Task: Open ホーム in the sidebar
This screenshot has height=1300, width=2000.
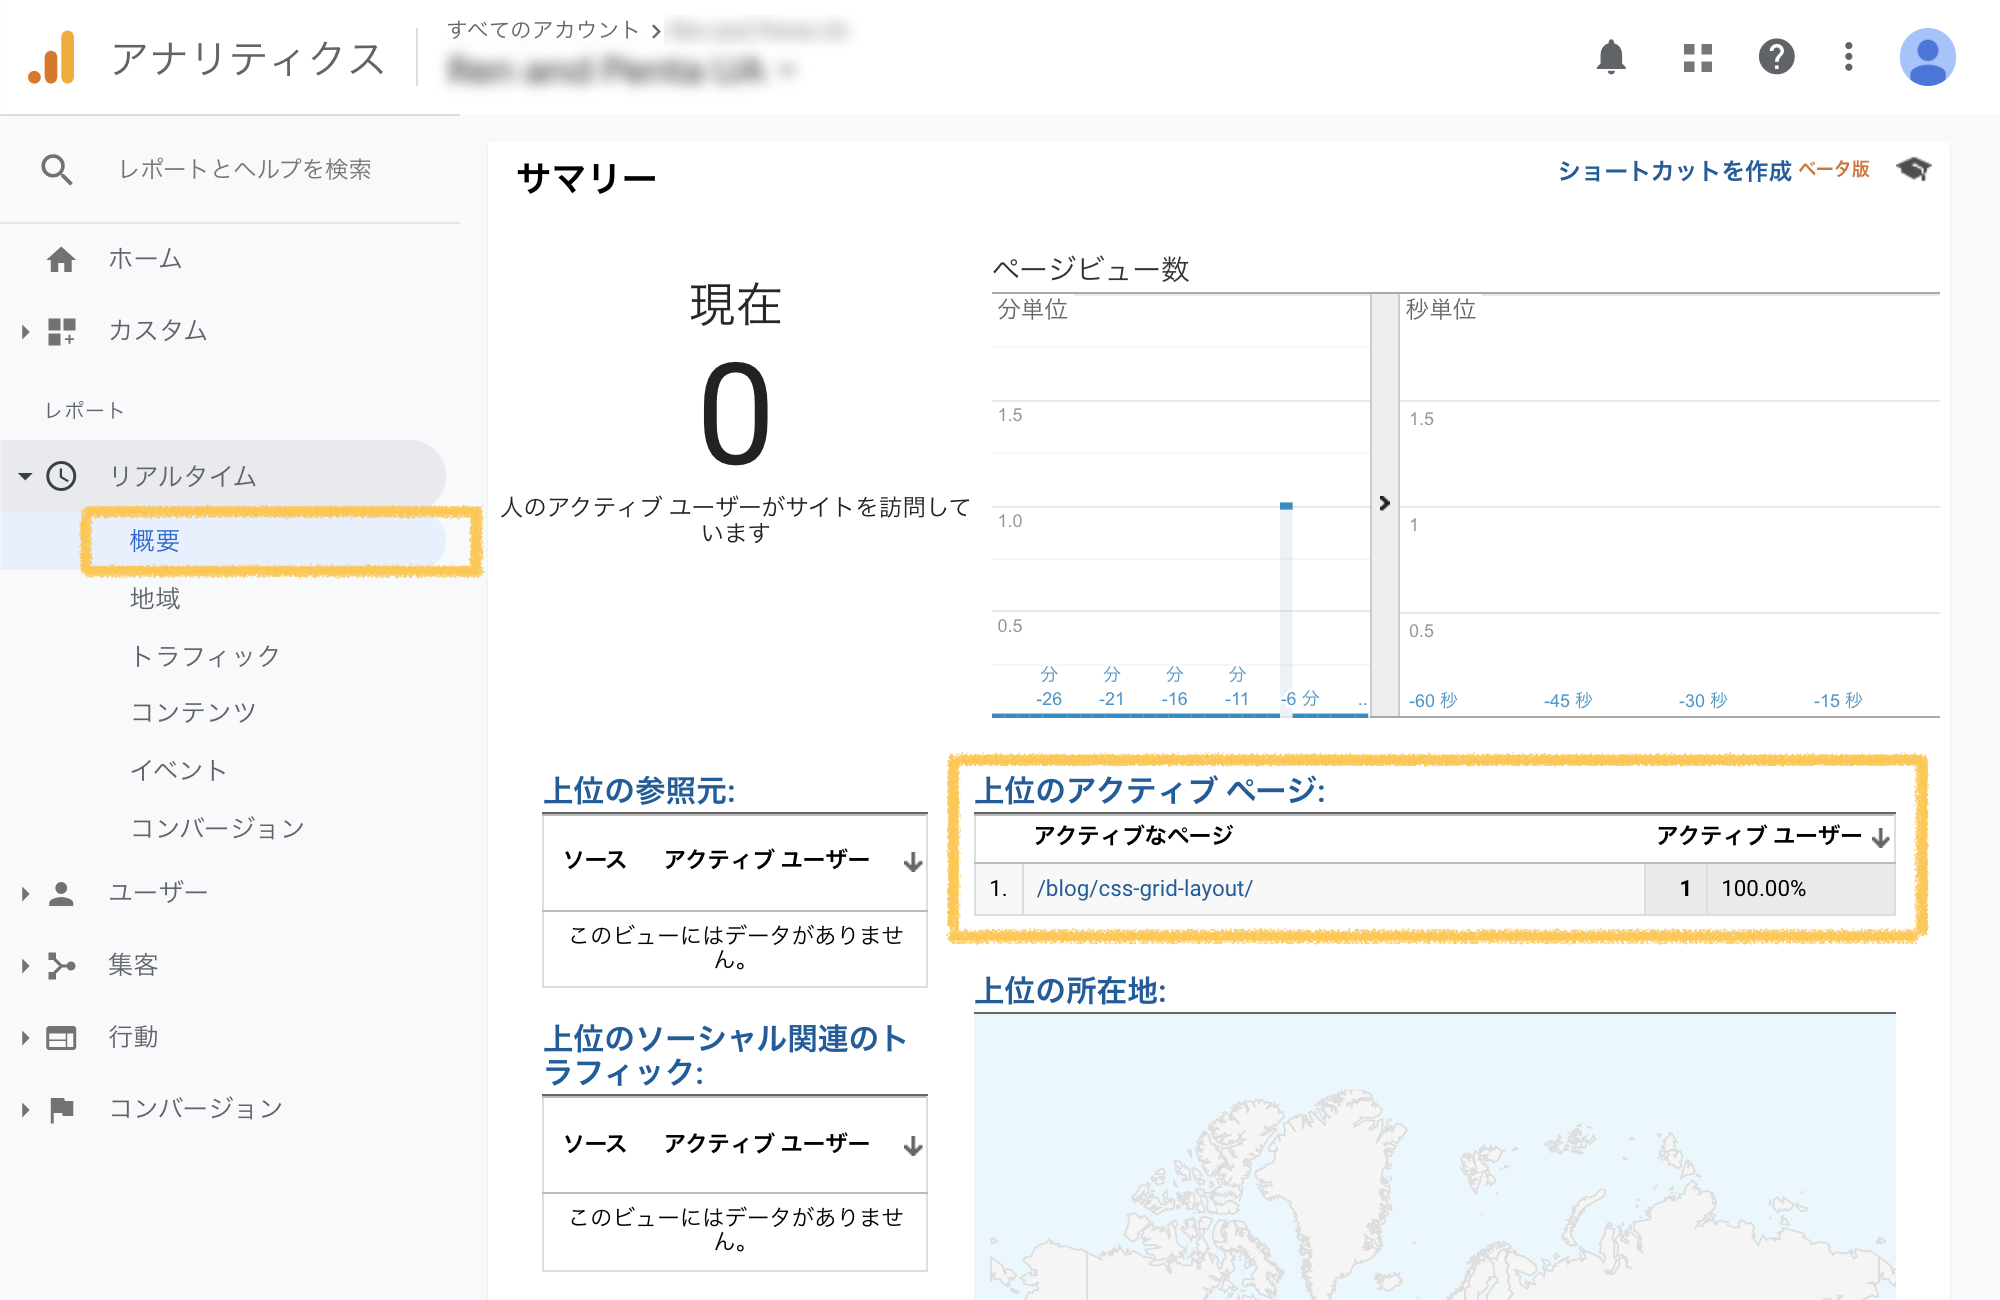Action: [x=145, y=259]
